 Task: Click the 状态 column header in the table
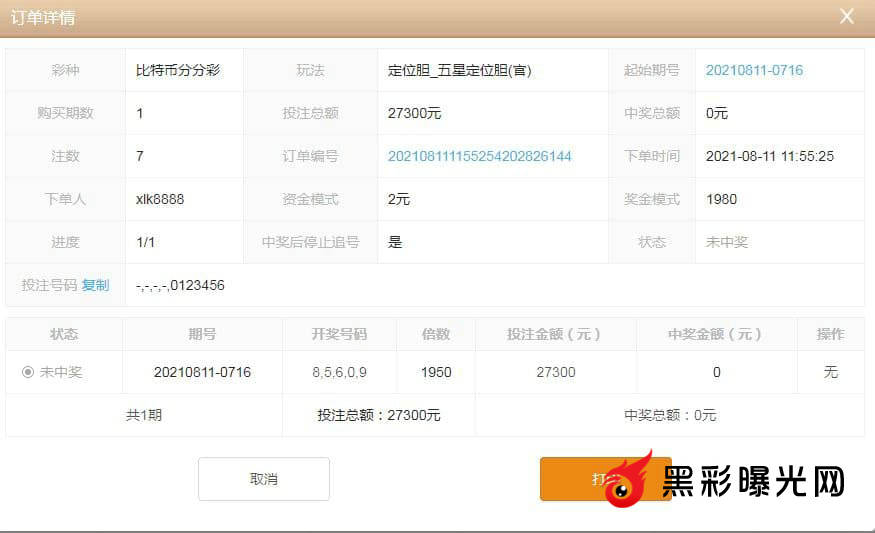(64, 334)
